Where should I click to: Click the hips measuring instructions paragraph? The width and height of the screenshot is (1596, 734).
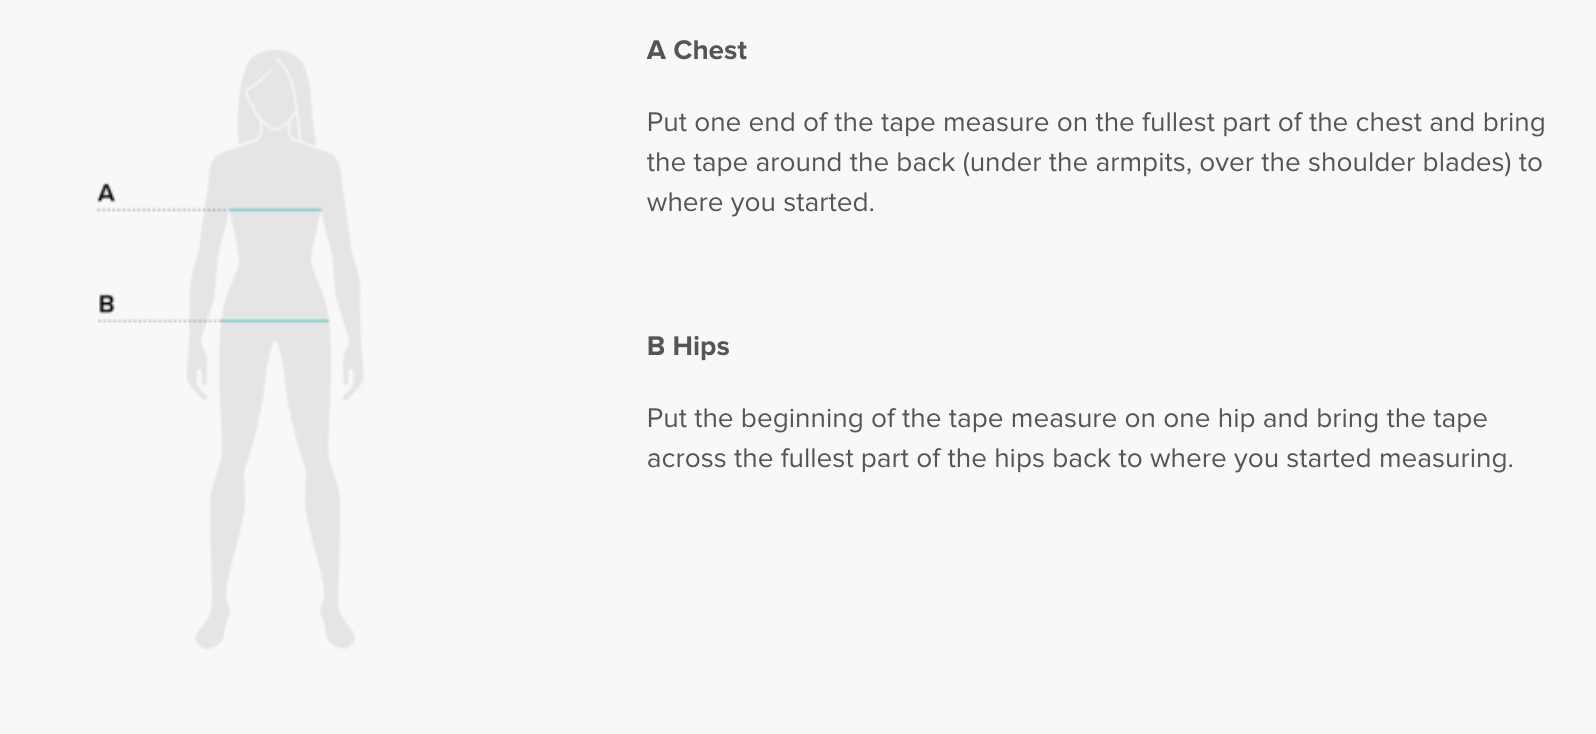1079,438
